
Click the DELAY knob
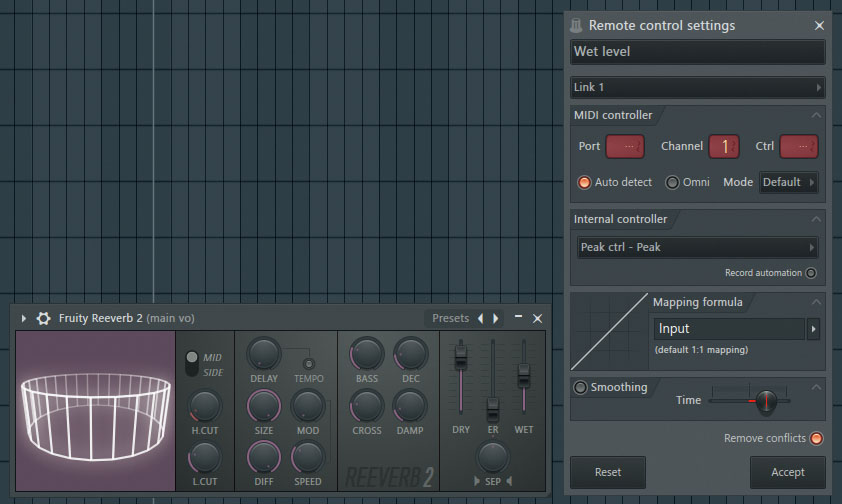tap(264, 354)
